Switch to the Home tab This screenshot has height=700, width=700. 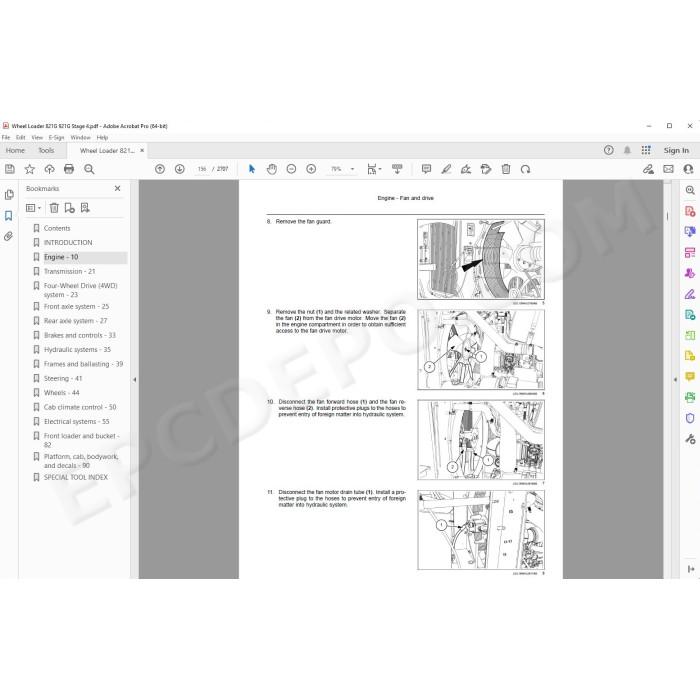(x=15, y=150)
